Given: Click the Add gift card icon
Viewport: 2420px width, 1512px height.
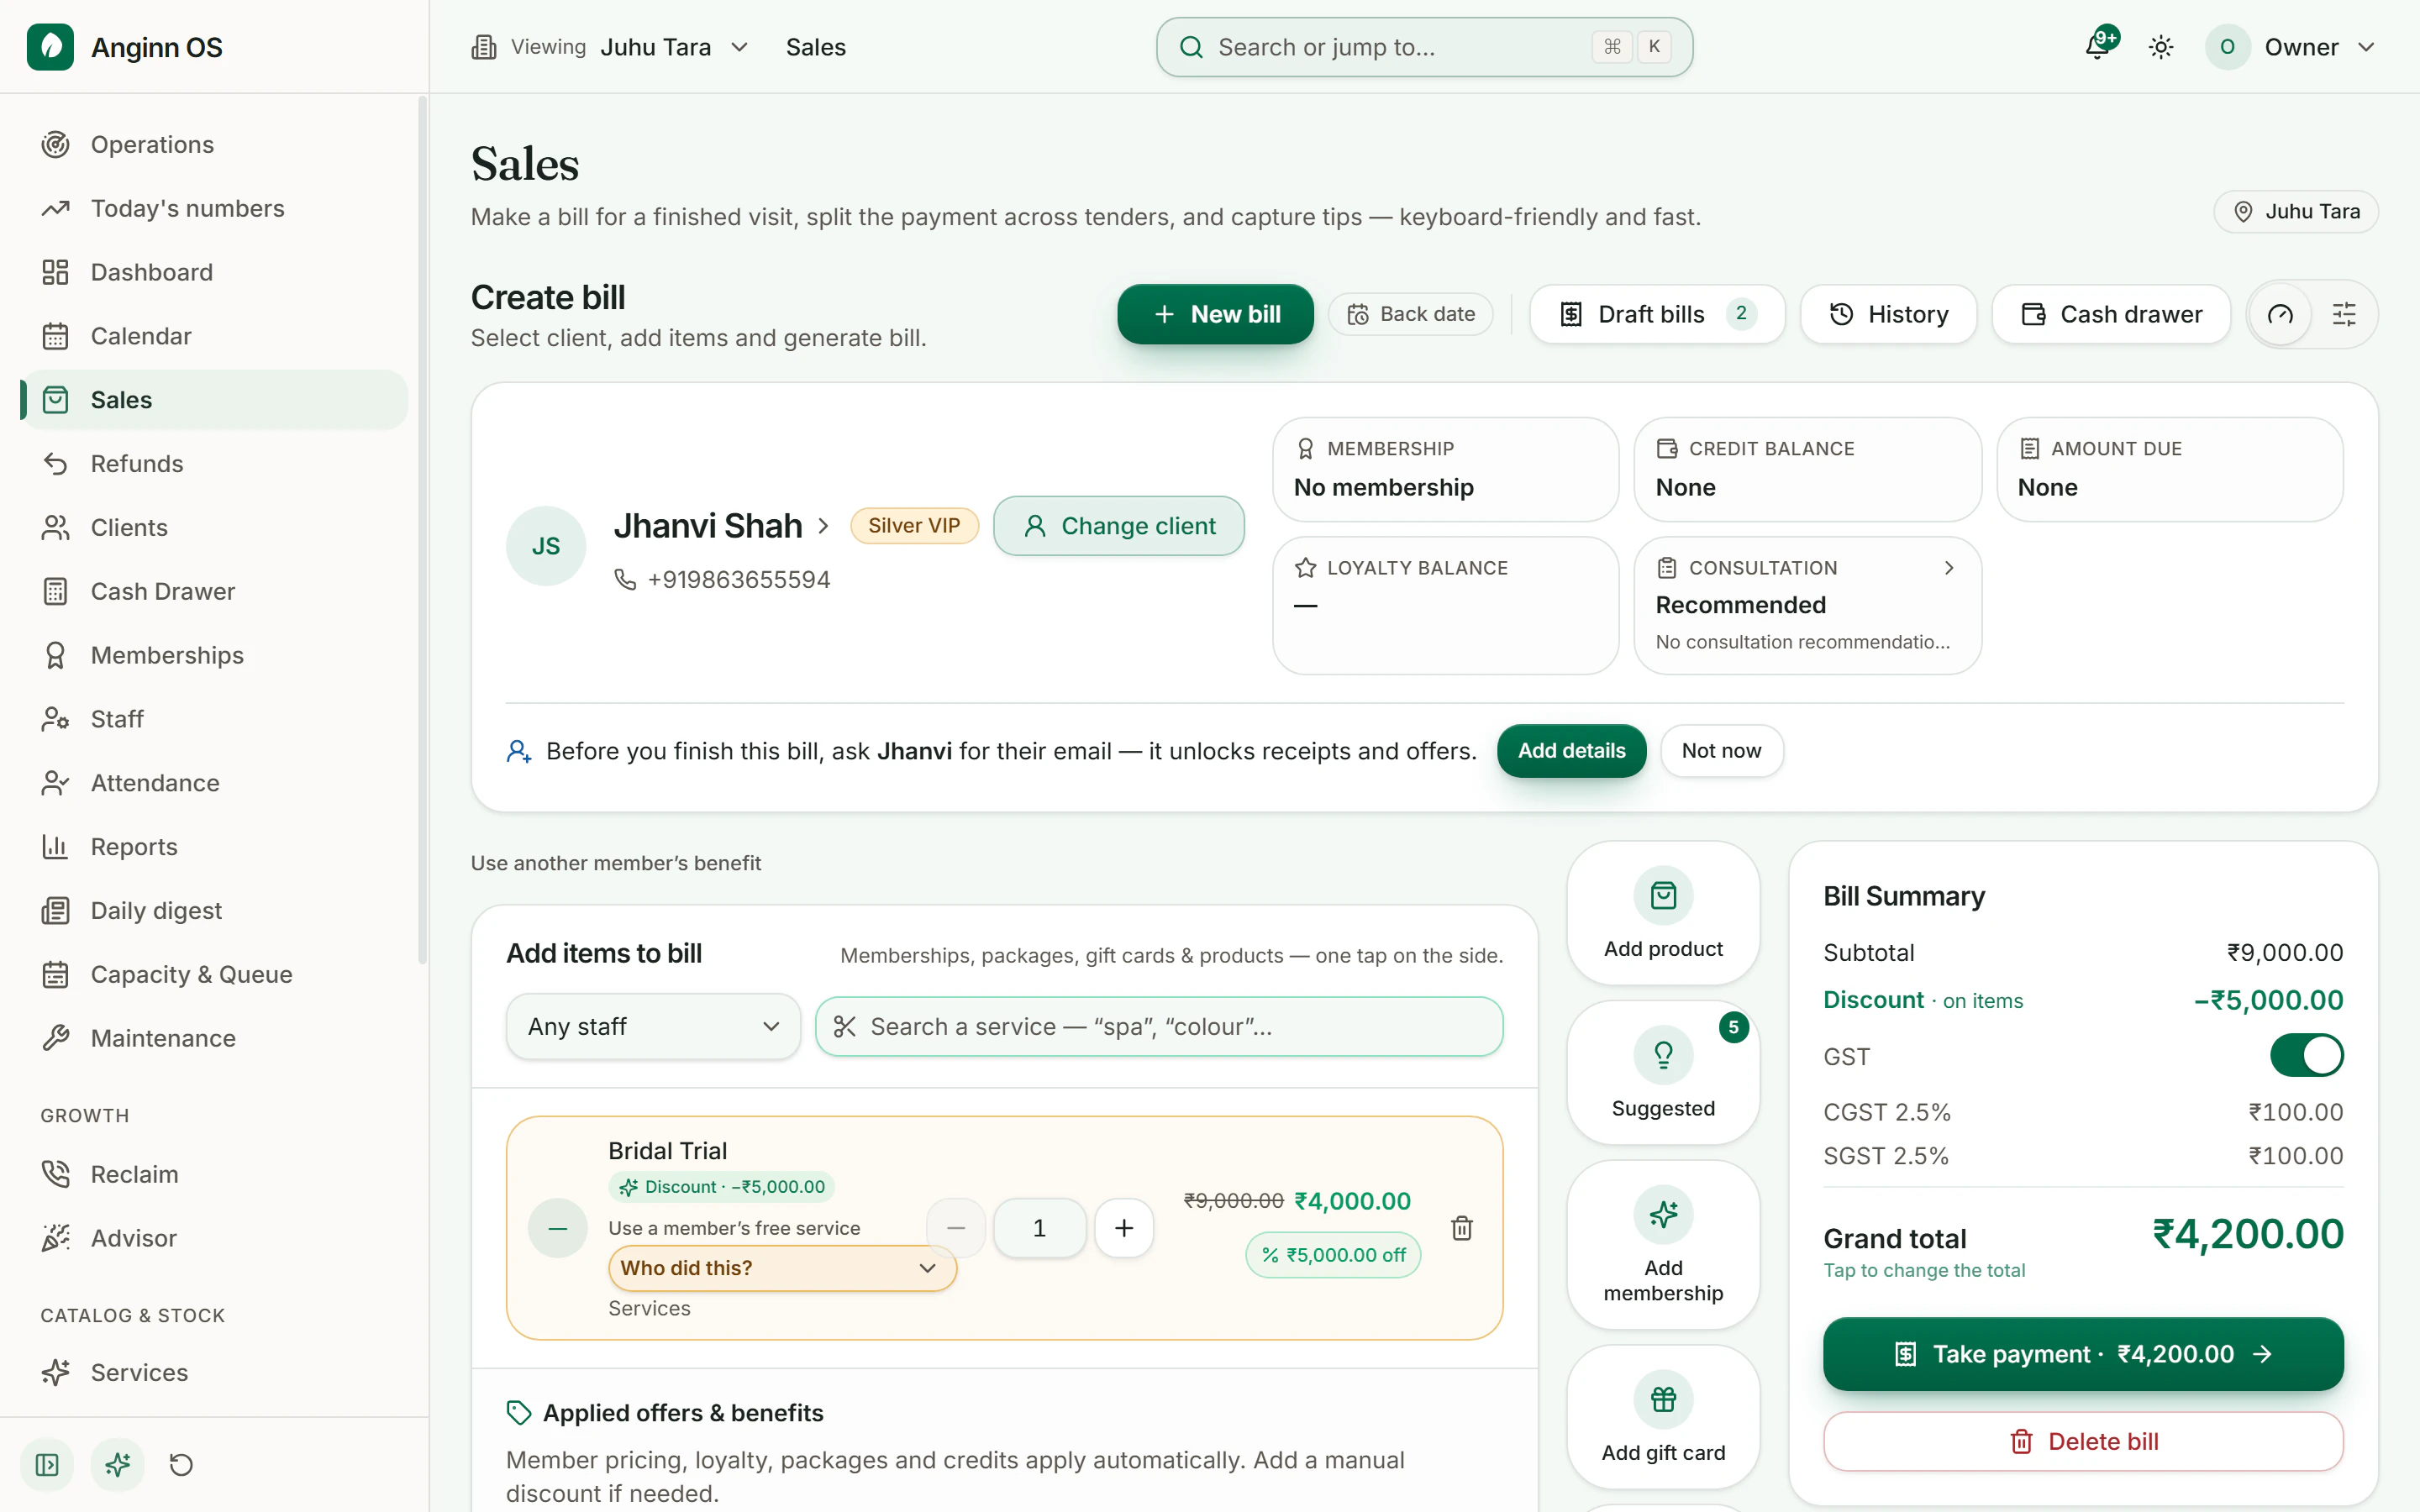Looking at the screenshot, I should 1663,1399.
